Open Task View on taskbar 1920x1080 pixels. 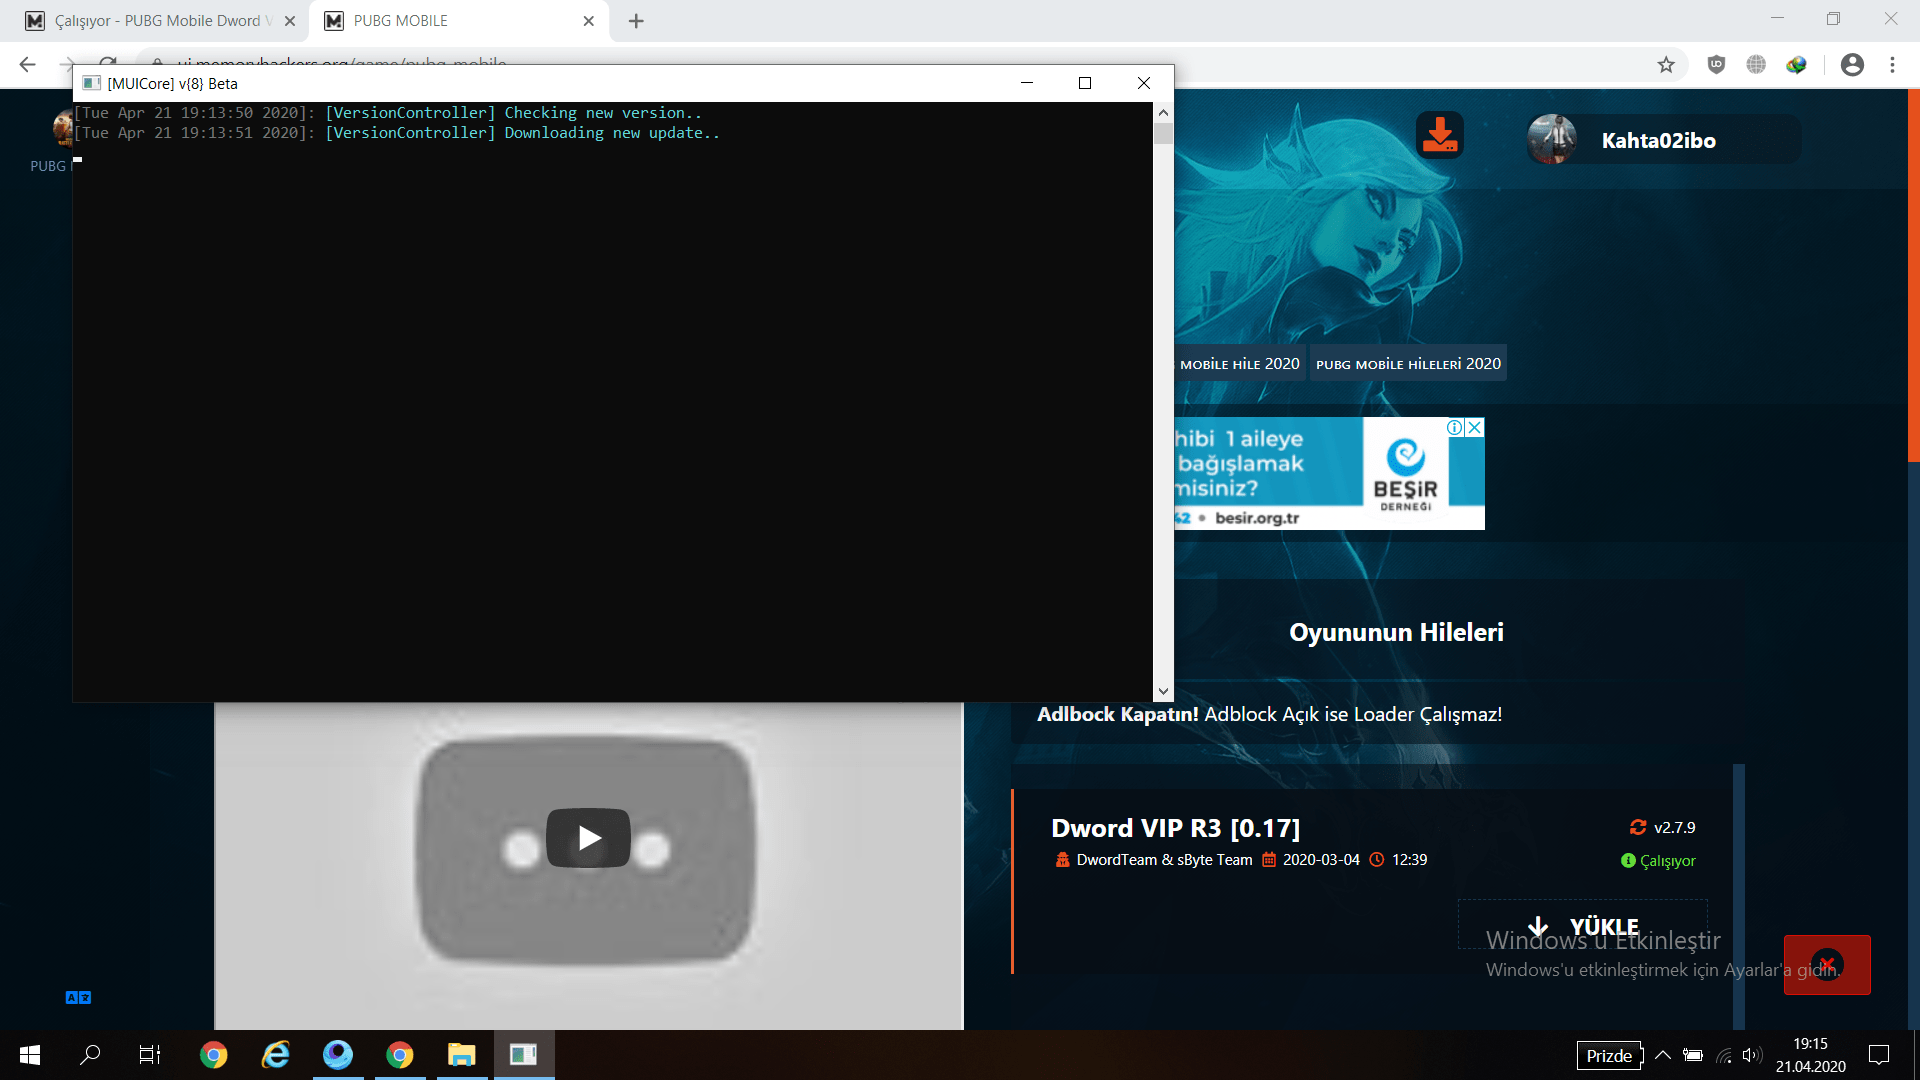pyautogui.click(x=150, y=1055)
